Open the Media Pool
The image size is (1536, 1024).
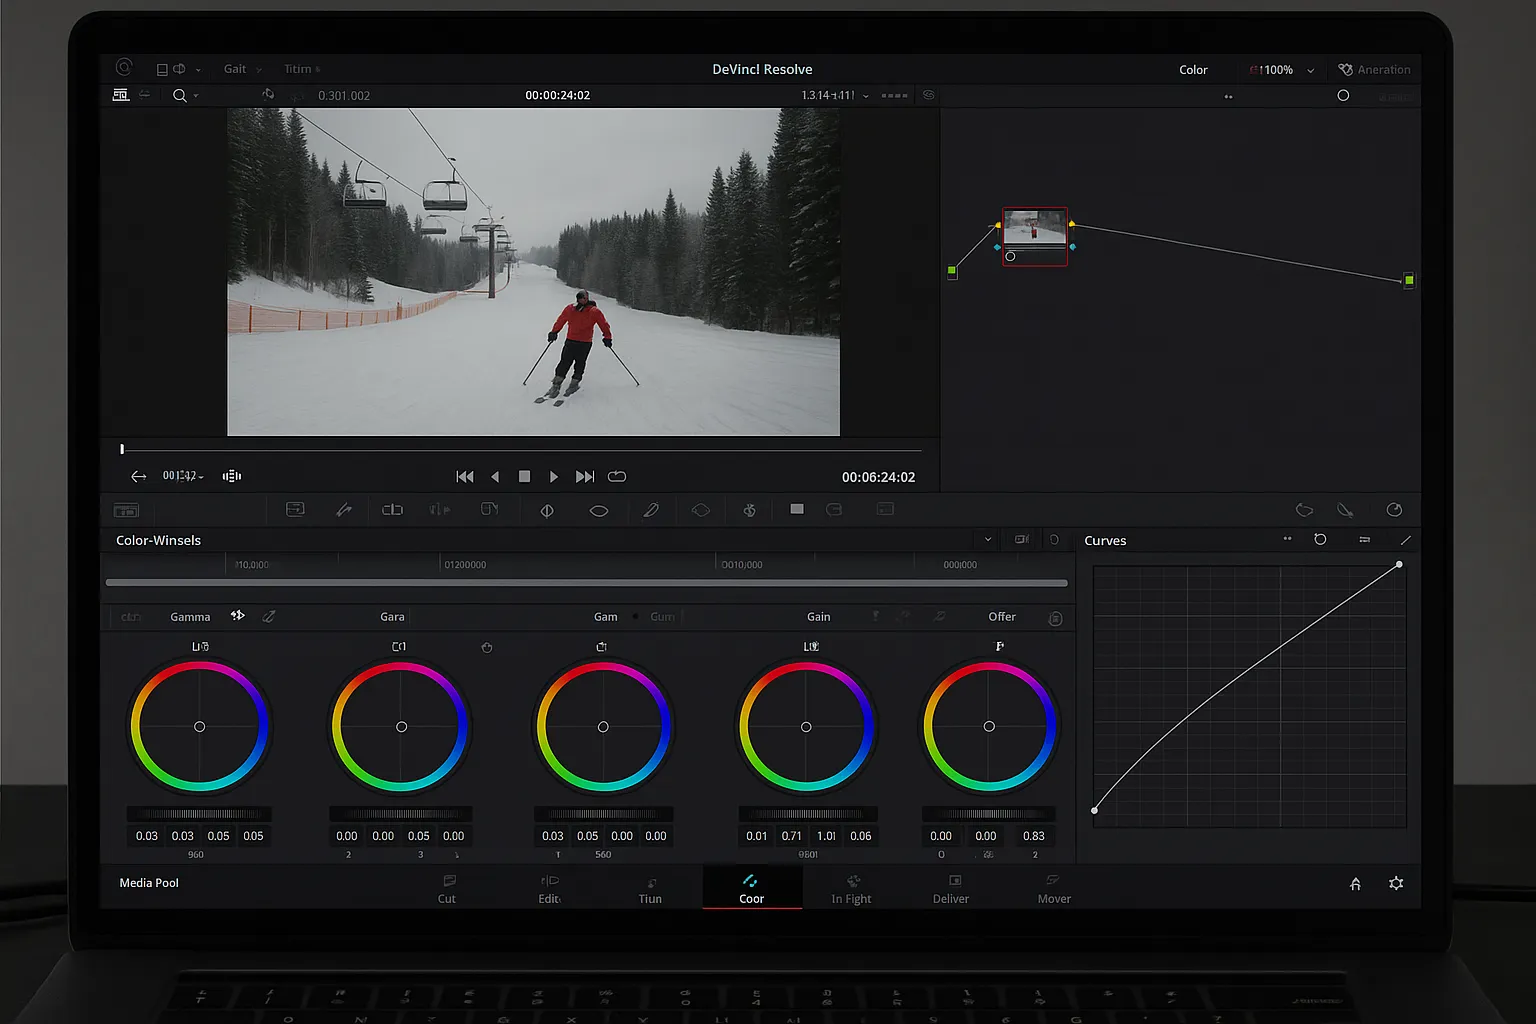tap(149, 883)
